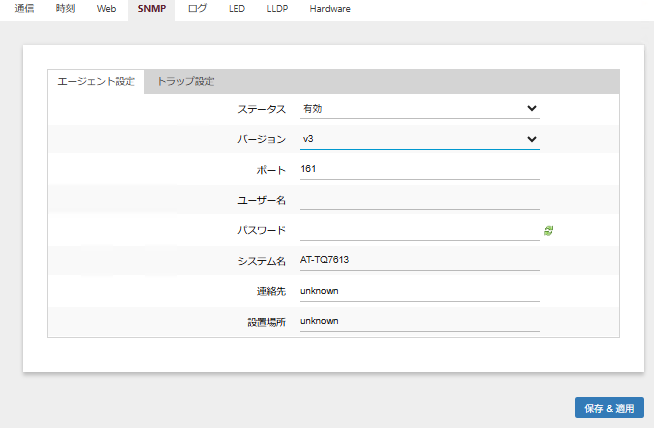654x428 pixels.
Task: Switch to the ログ tab
Action: coord(198,9)
